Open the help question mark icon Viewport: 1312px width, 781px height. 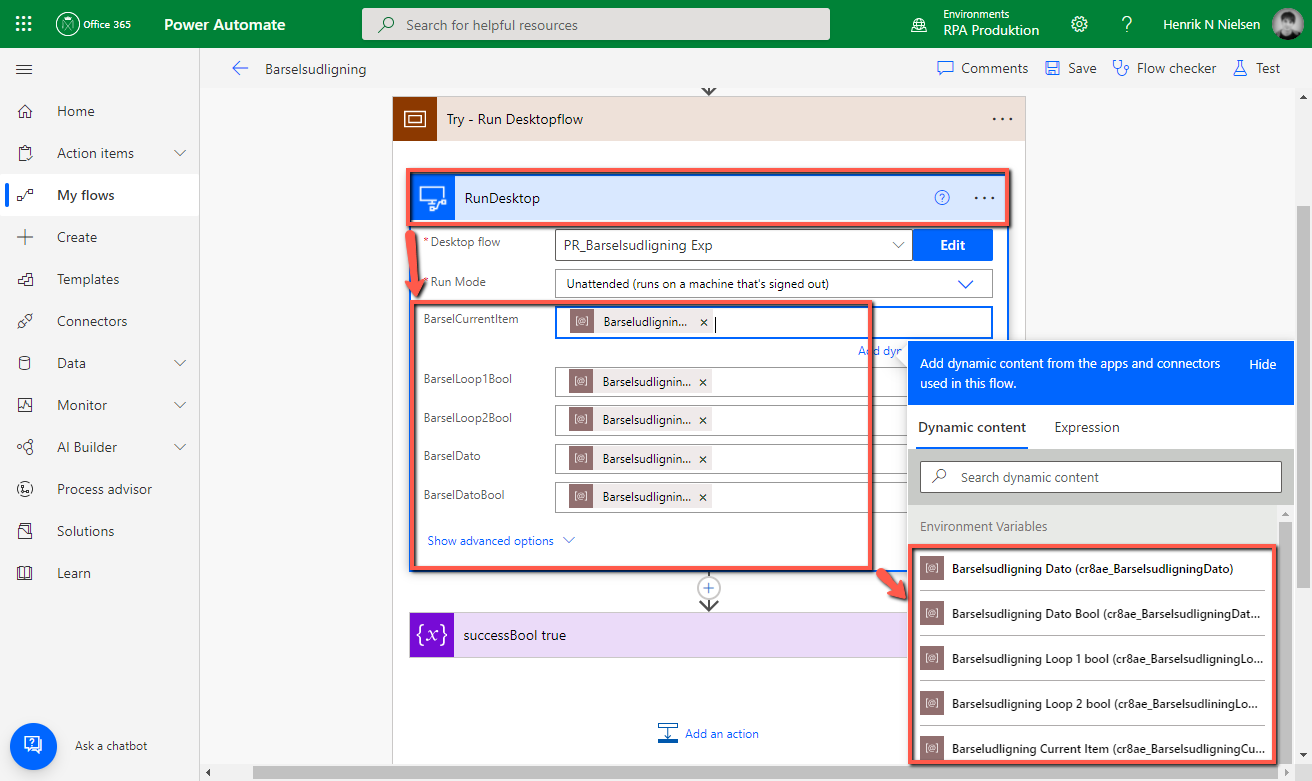click(x=1127, y=24)
